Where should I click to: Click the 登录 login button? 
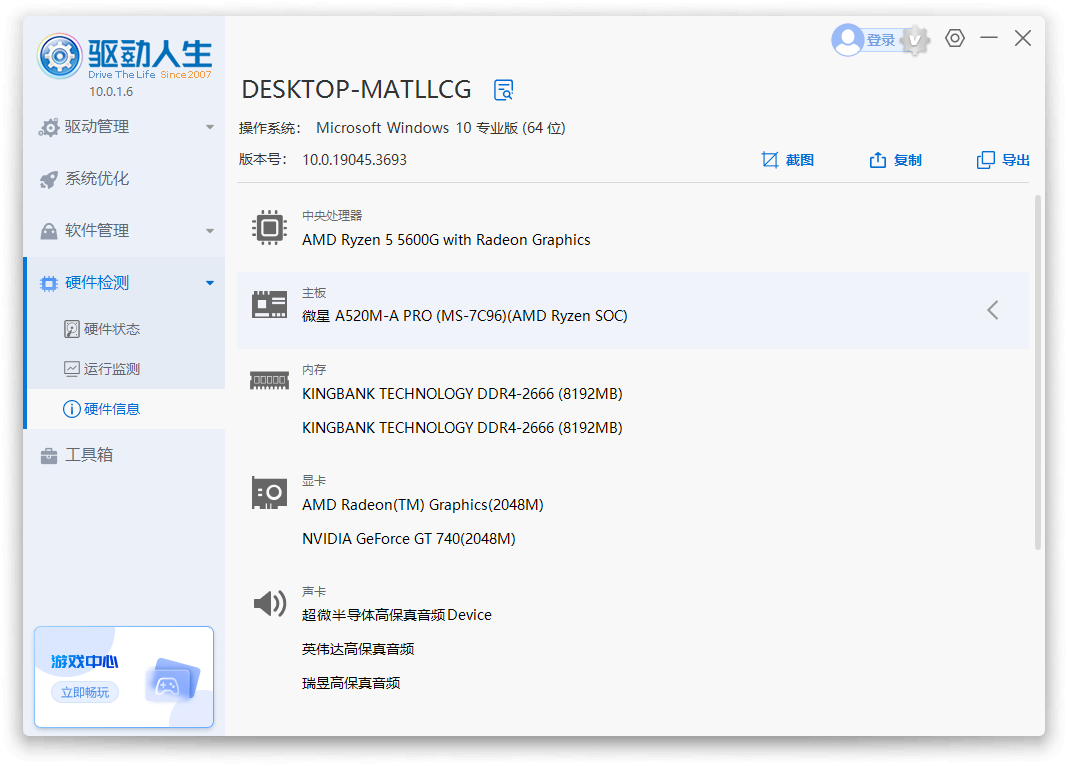880,41
